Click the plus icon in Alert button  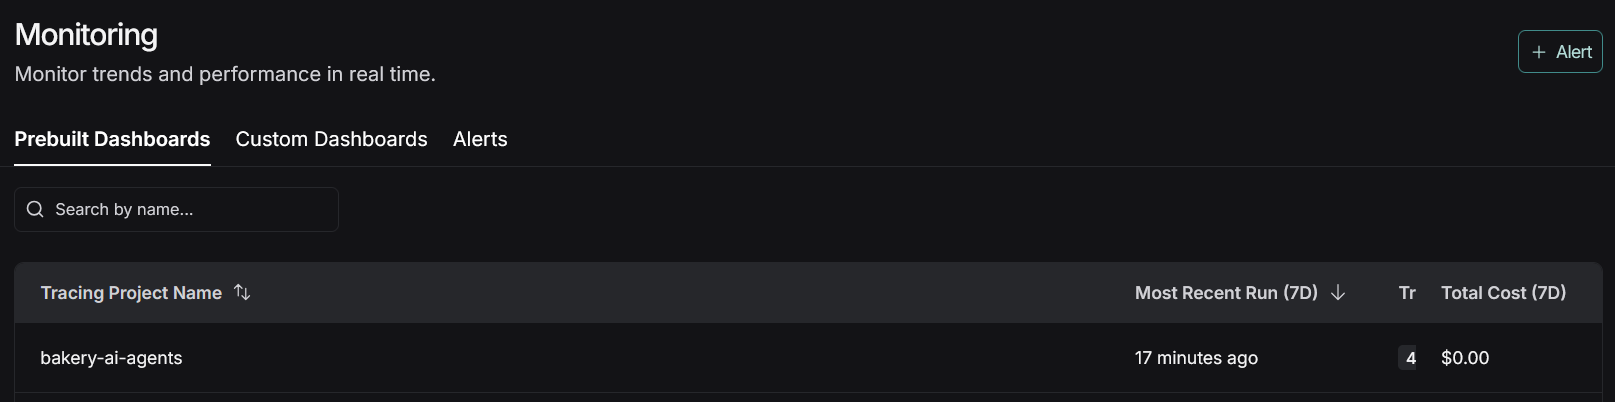click(x=1539, y=52)
